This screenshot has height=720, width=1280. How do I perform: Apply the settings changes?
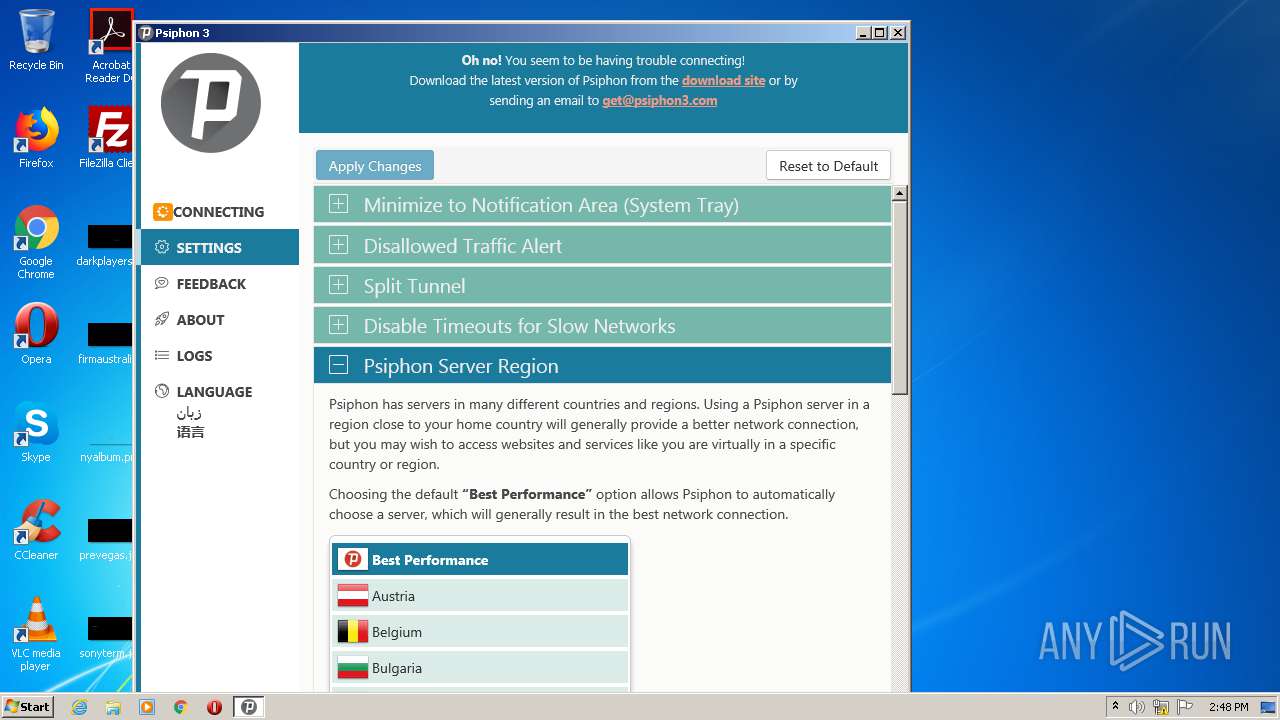tap(375, 166)
